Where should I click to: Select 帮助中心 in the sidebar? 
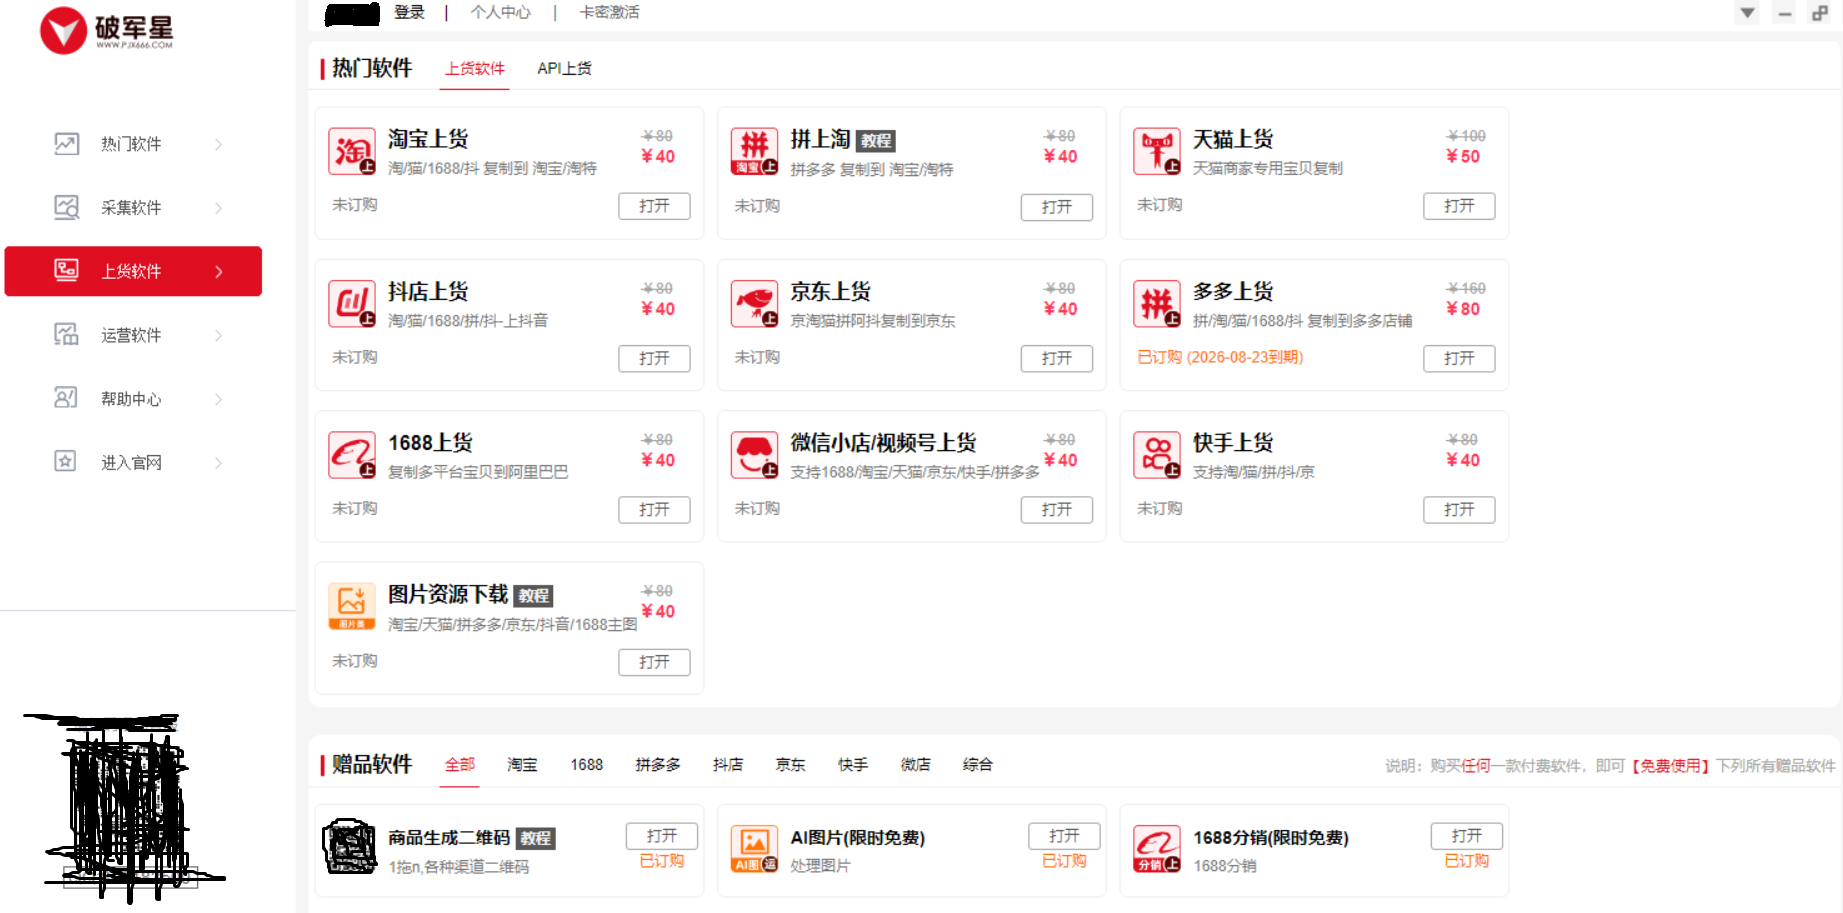[x=133, y=399]
